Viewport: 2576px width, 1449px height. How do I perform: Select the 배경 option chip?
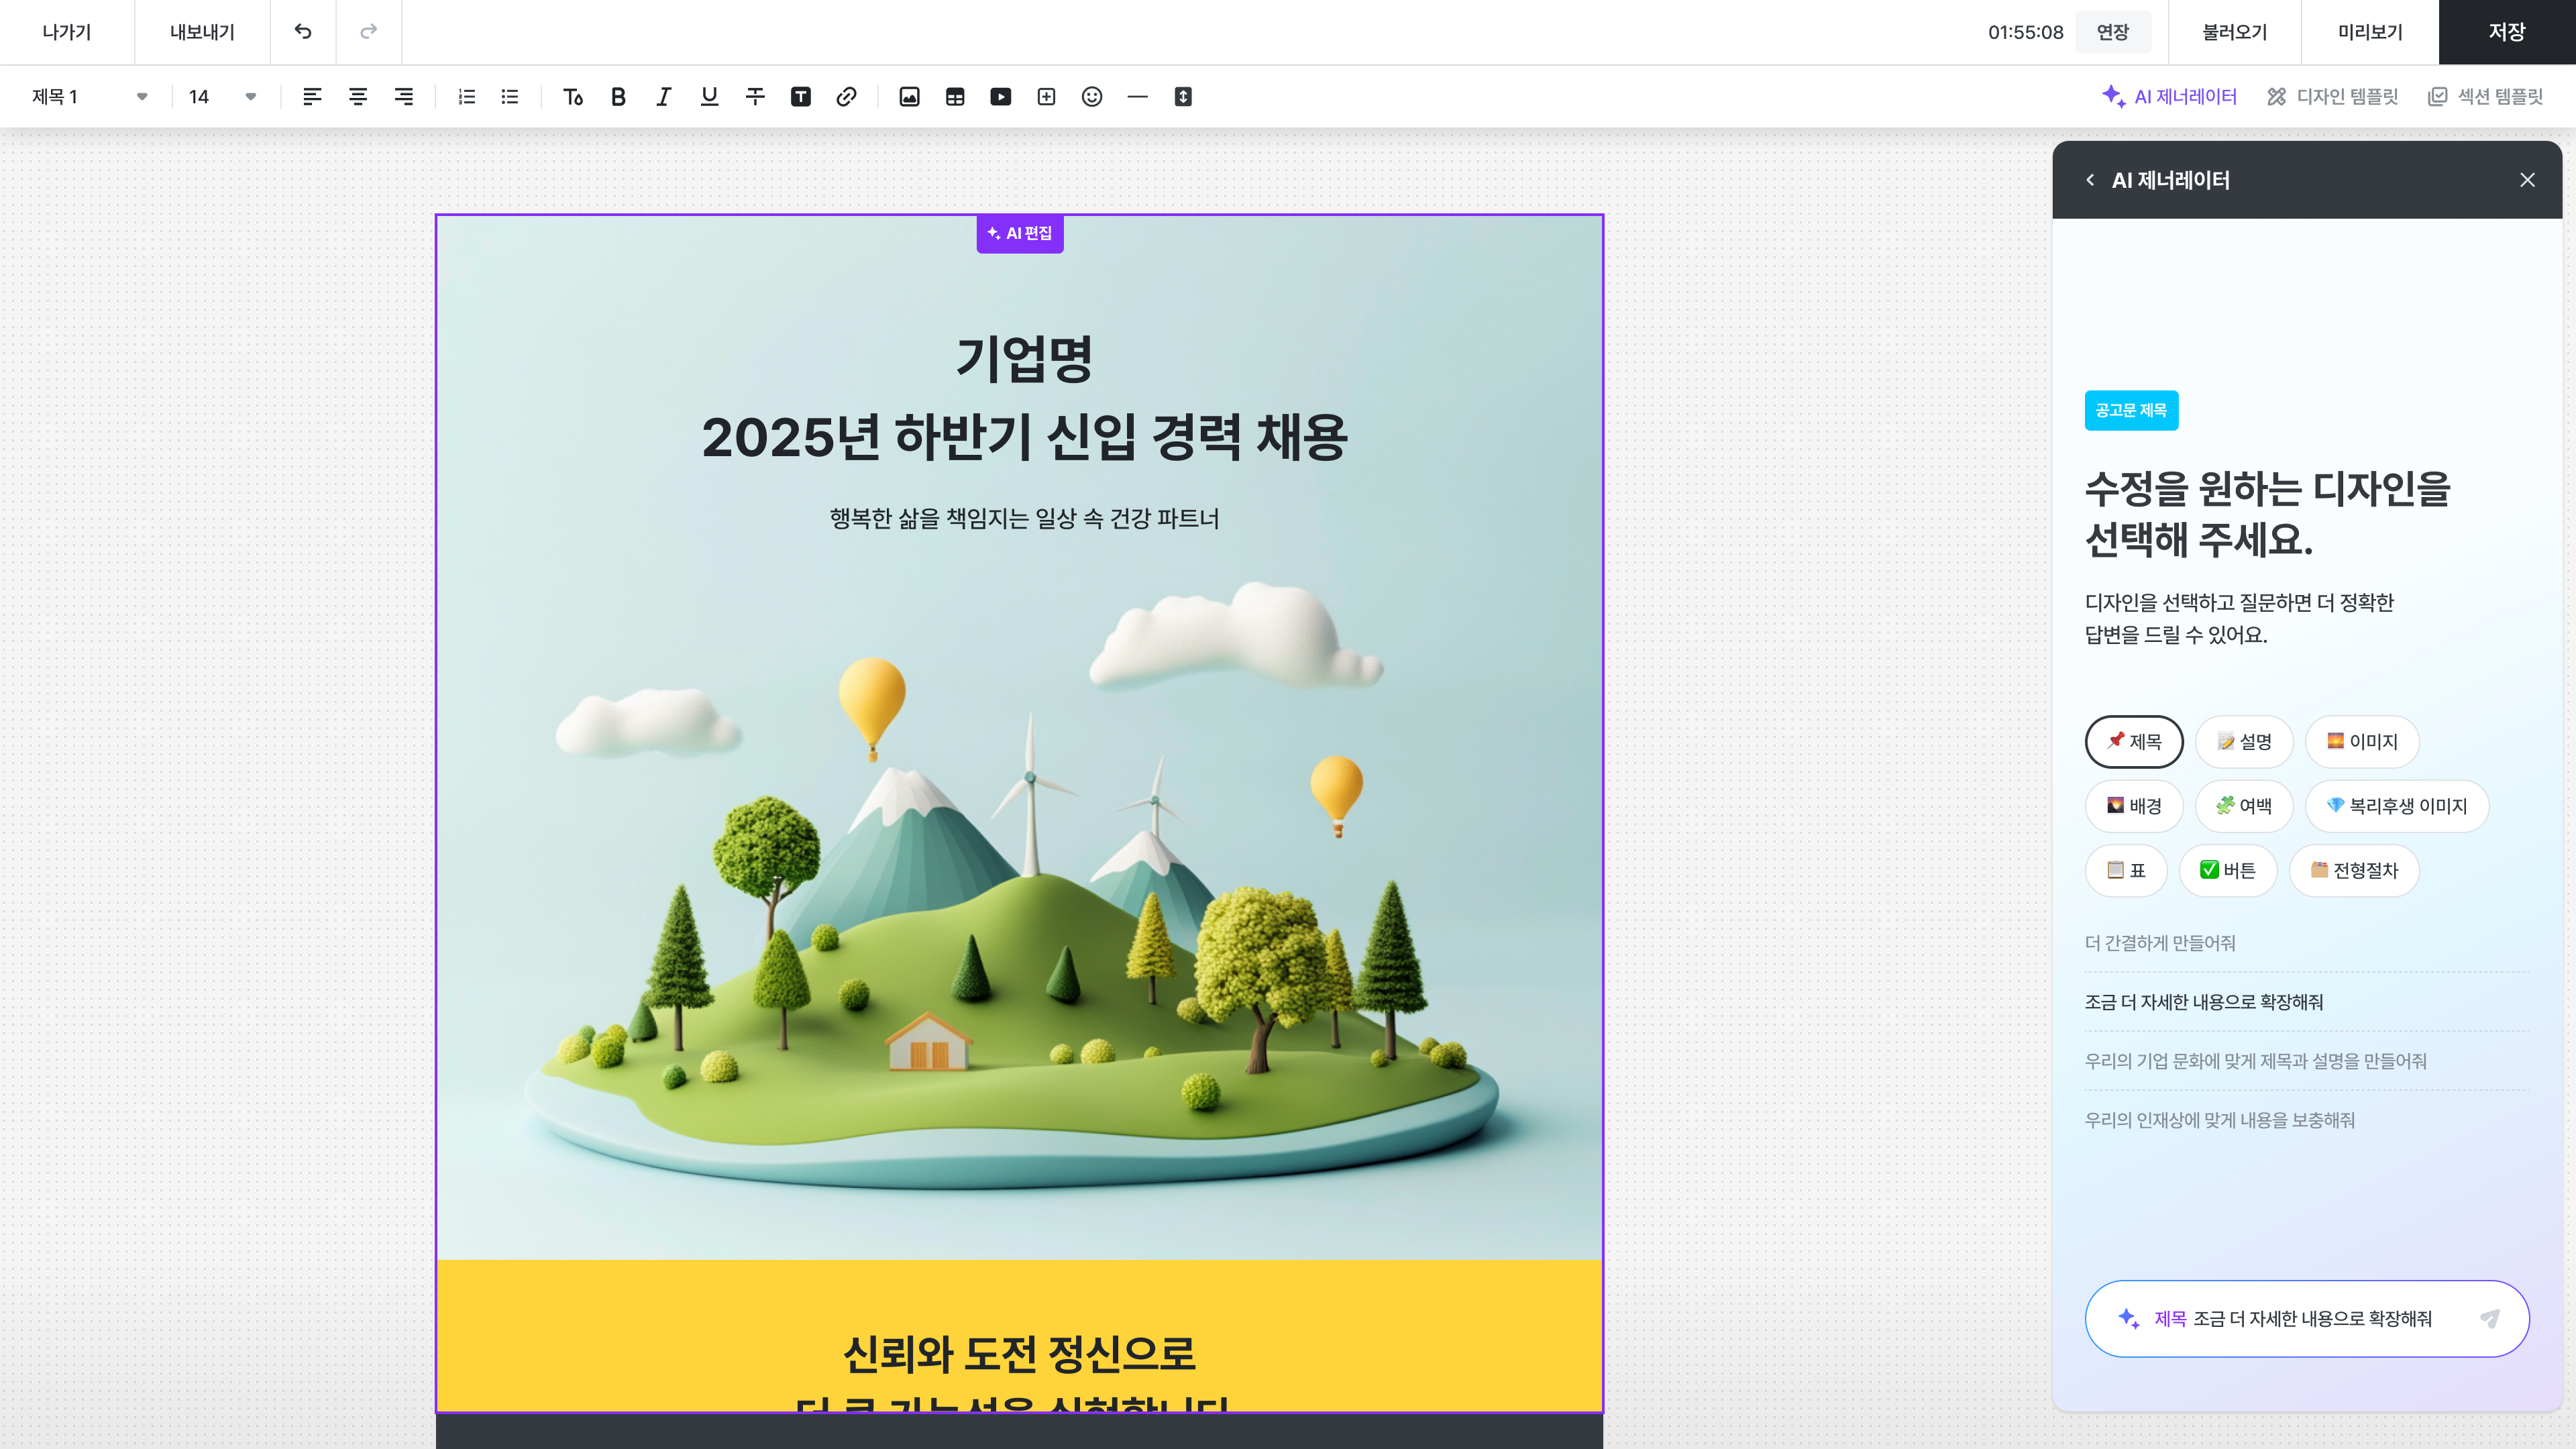point(2134,806)
